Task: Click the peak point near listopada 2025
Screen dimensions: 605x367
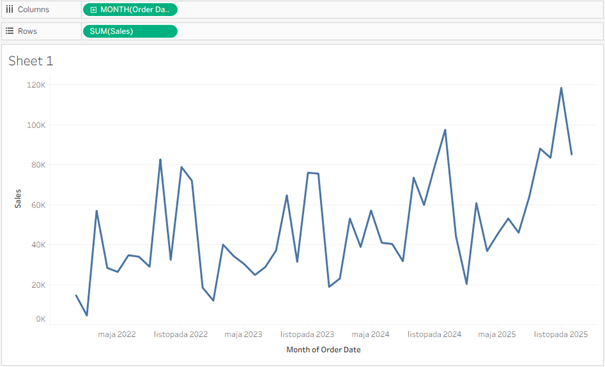Action: tap(561, 88)
